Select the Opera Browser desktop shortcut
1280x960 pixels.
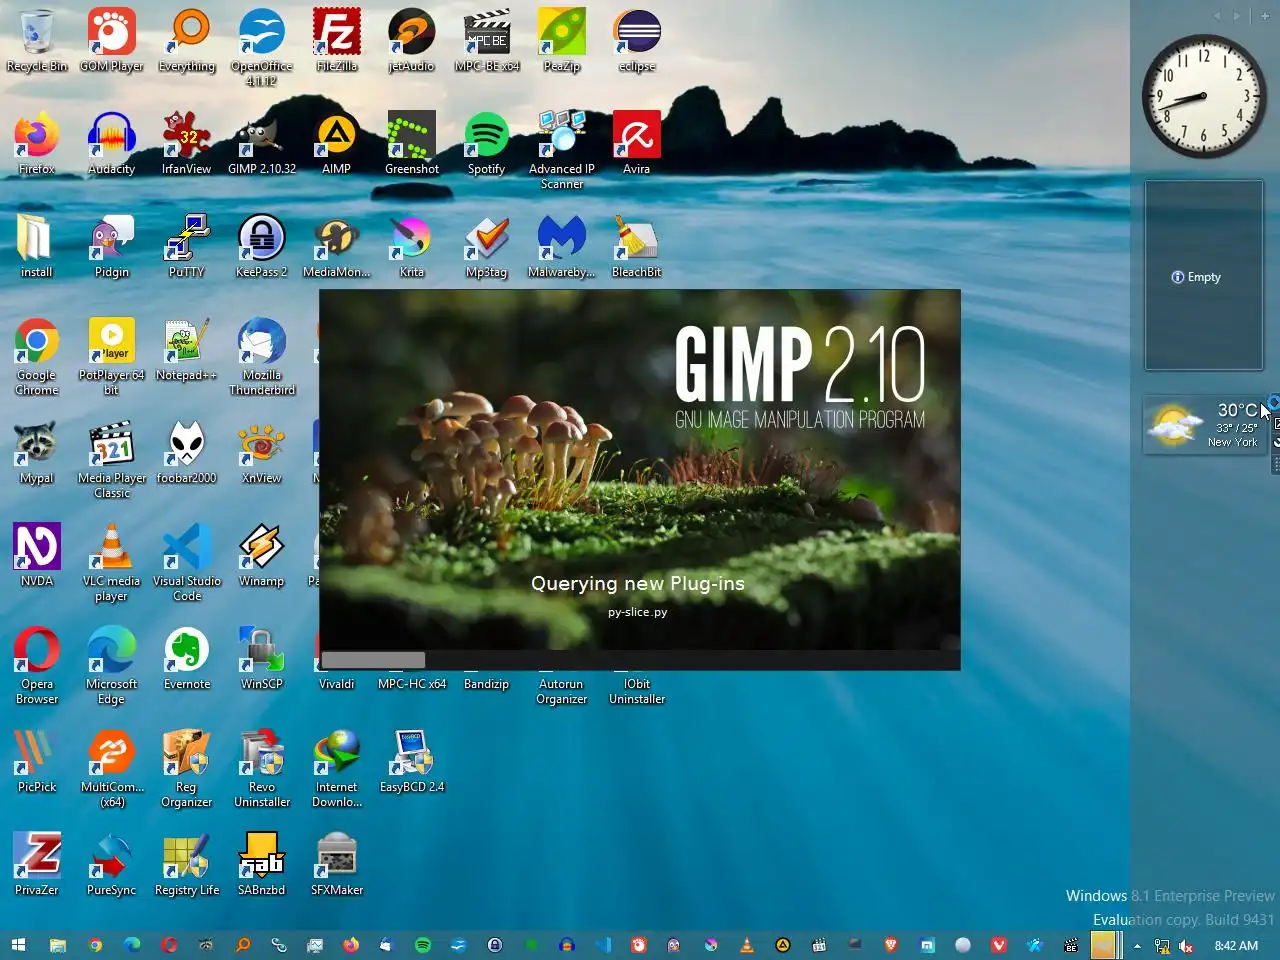click(x=37, y=666)
